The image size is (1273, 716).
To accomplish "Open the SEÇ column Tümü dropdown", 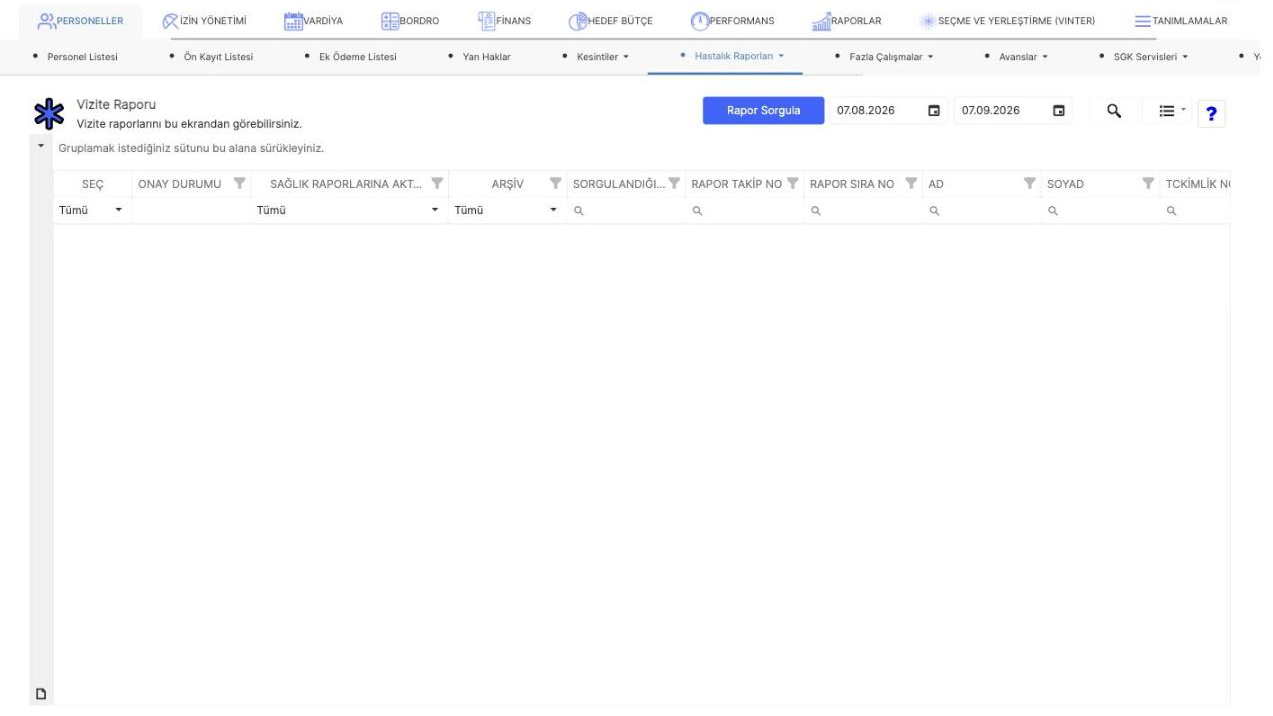I will click(x=91, y=211).
